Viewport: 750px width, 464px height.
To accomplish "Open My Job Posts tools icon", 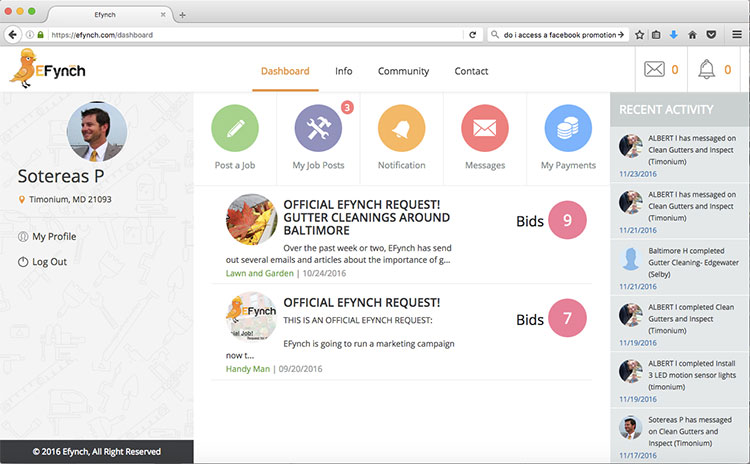I will pos(318,129).
